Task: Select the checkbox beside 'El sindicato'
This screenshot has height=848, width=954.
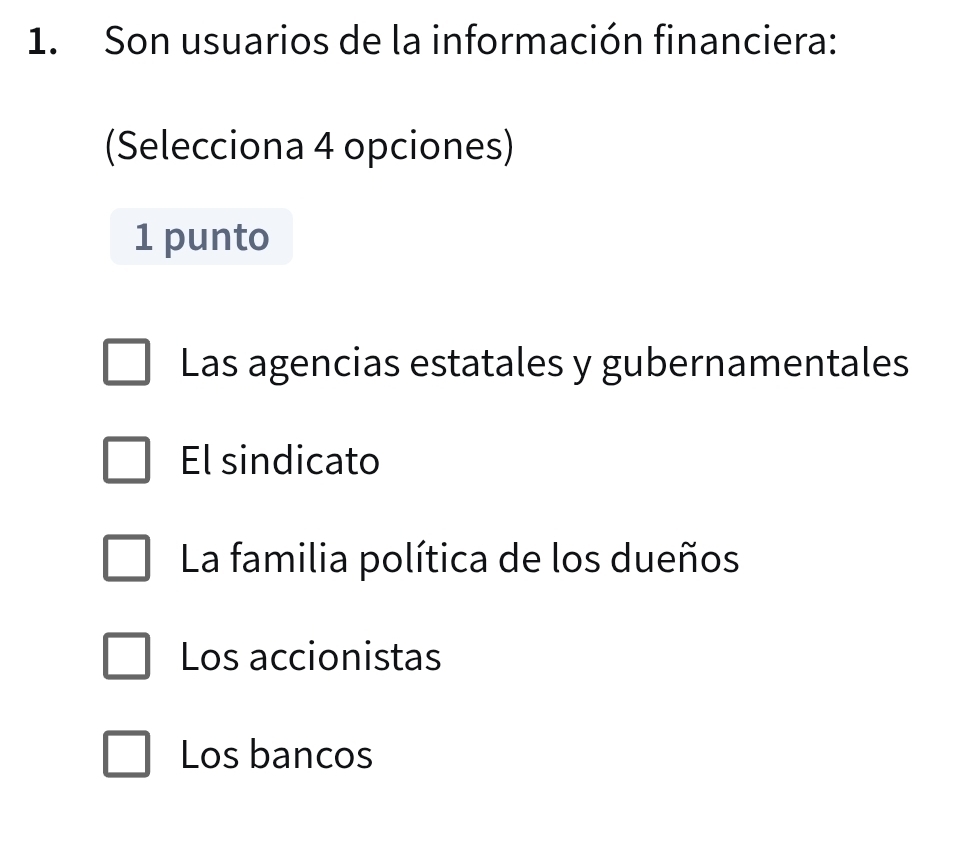Action: [127, 461]
